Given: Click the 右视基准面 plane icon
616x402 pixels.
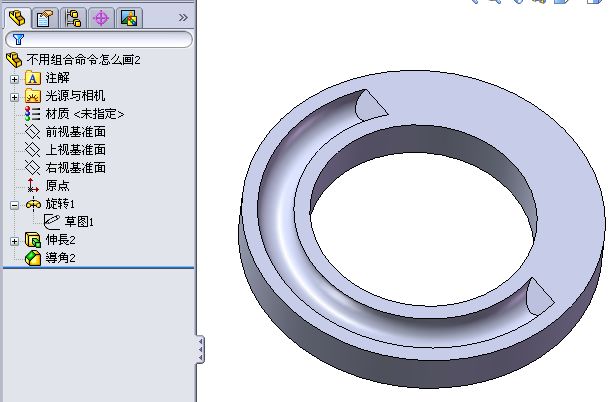Looking at the screenshot, I should point(32,168).
